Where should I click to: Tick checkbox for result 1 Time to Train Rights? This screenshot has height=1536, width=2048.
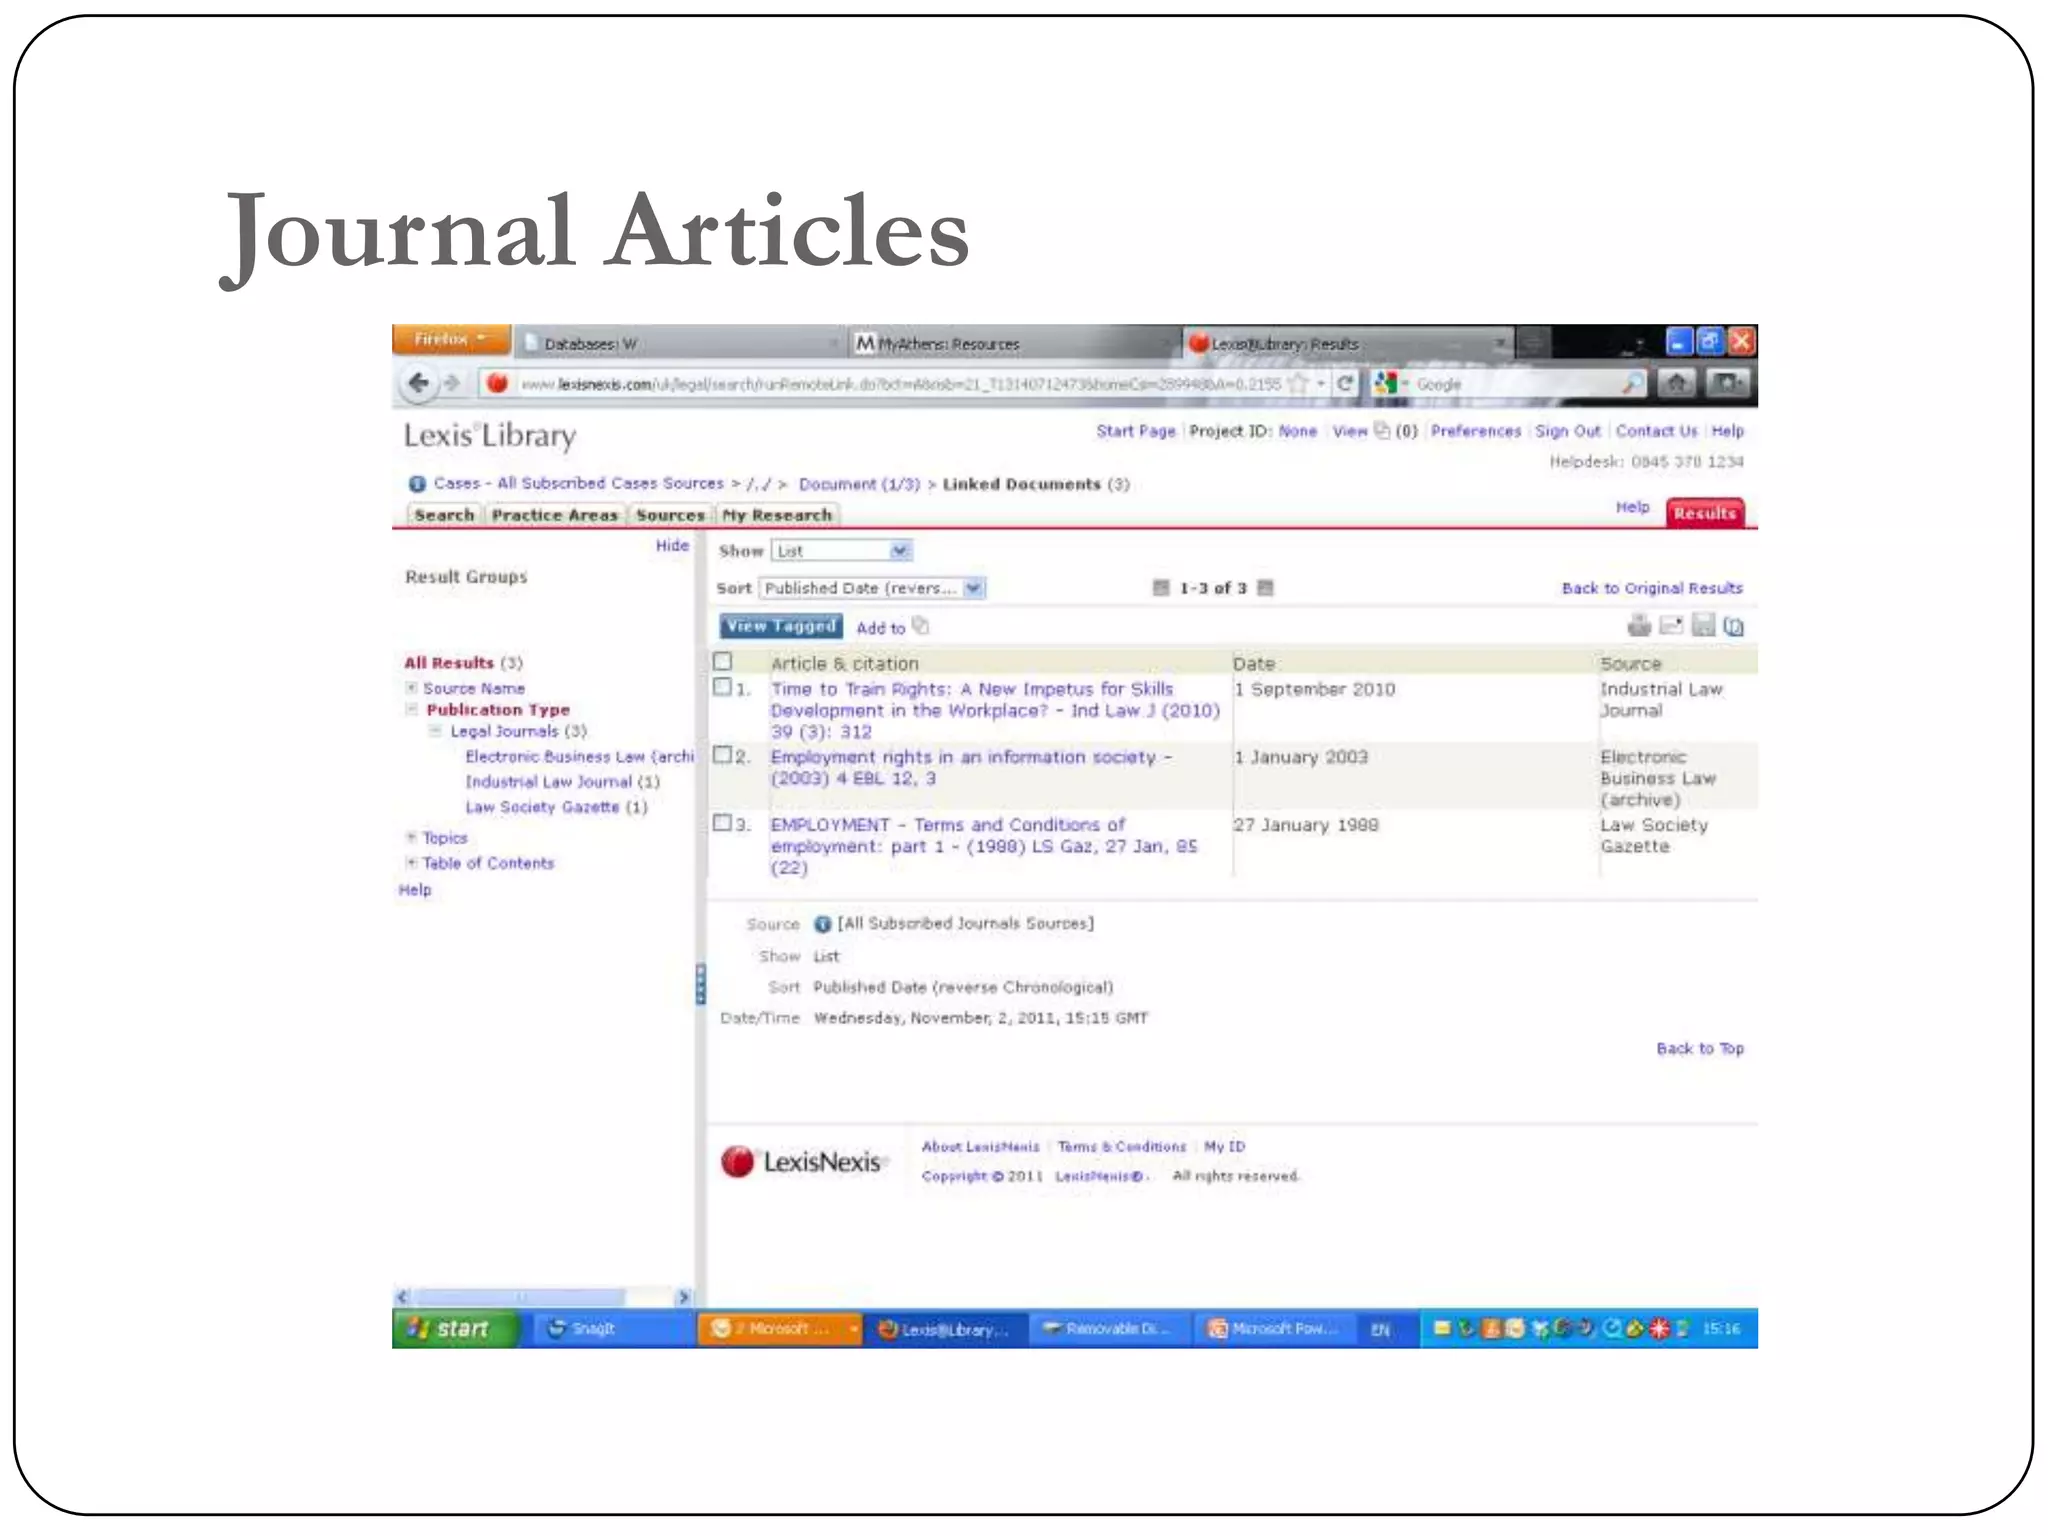pyautogui.click(x=722, y=687)
